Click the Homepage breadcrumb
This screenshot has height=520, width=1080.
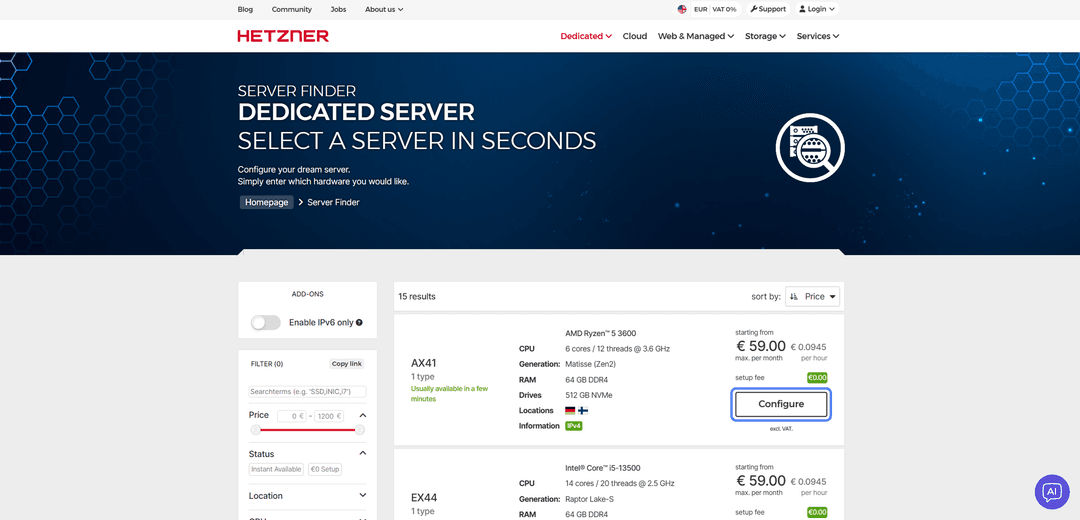click(267, 202)
